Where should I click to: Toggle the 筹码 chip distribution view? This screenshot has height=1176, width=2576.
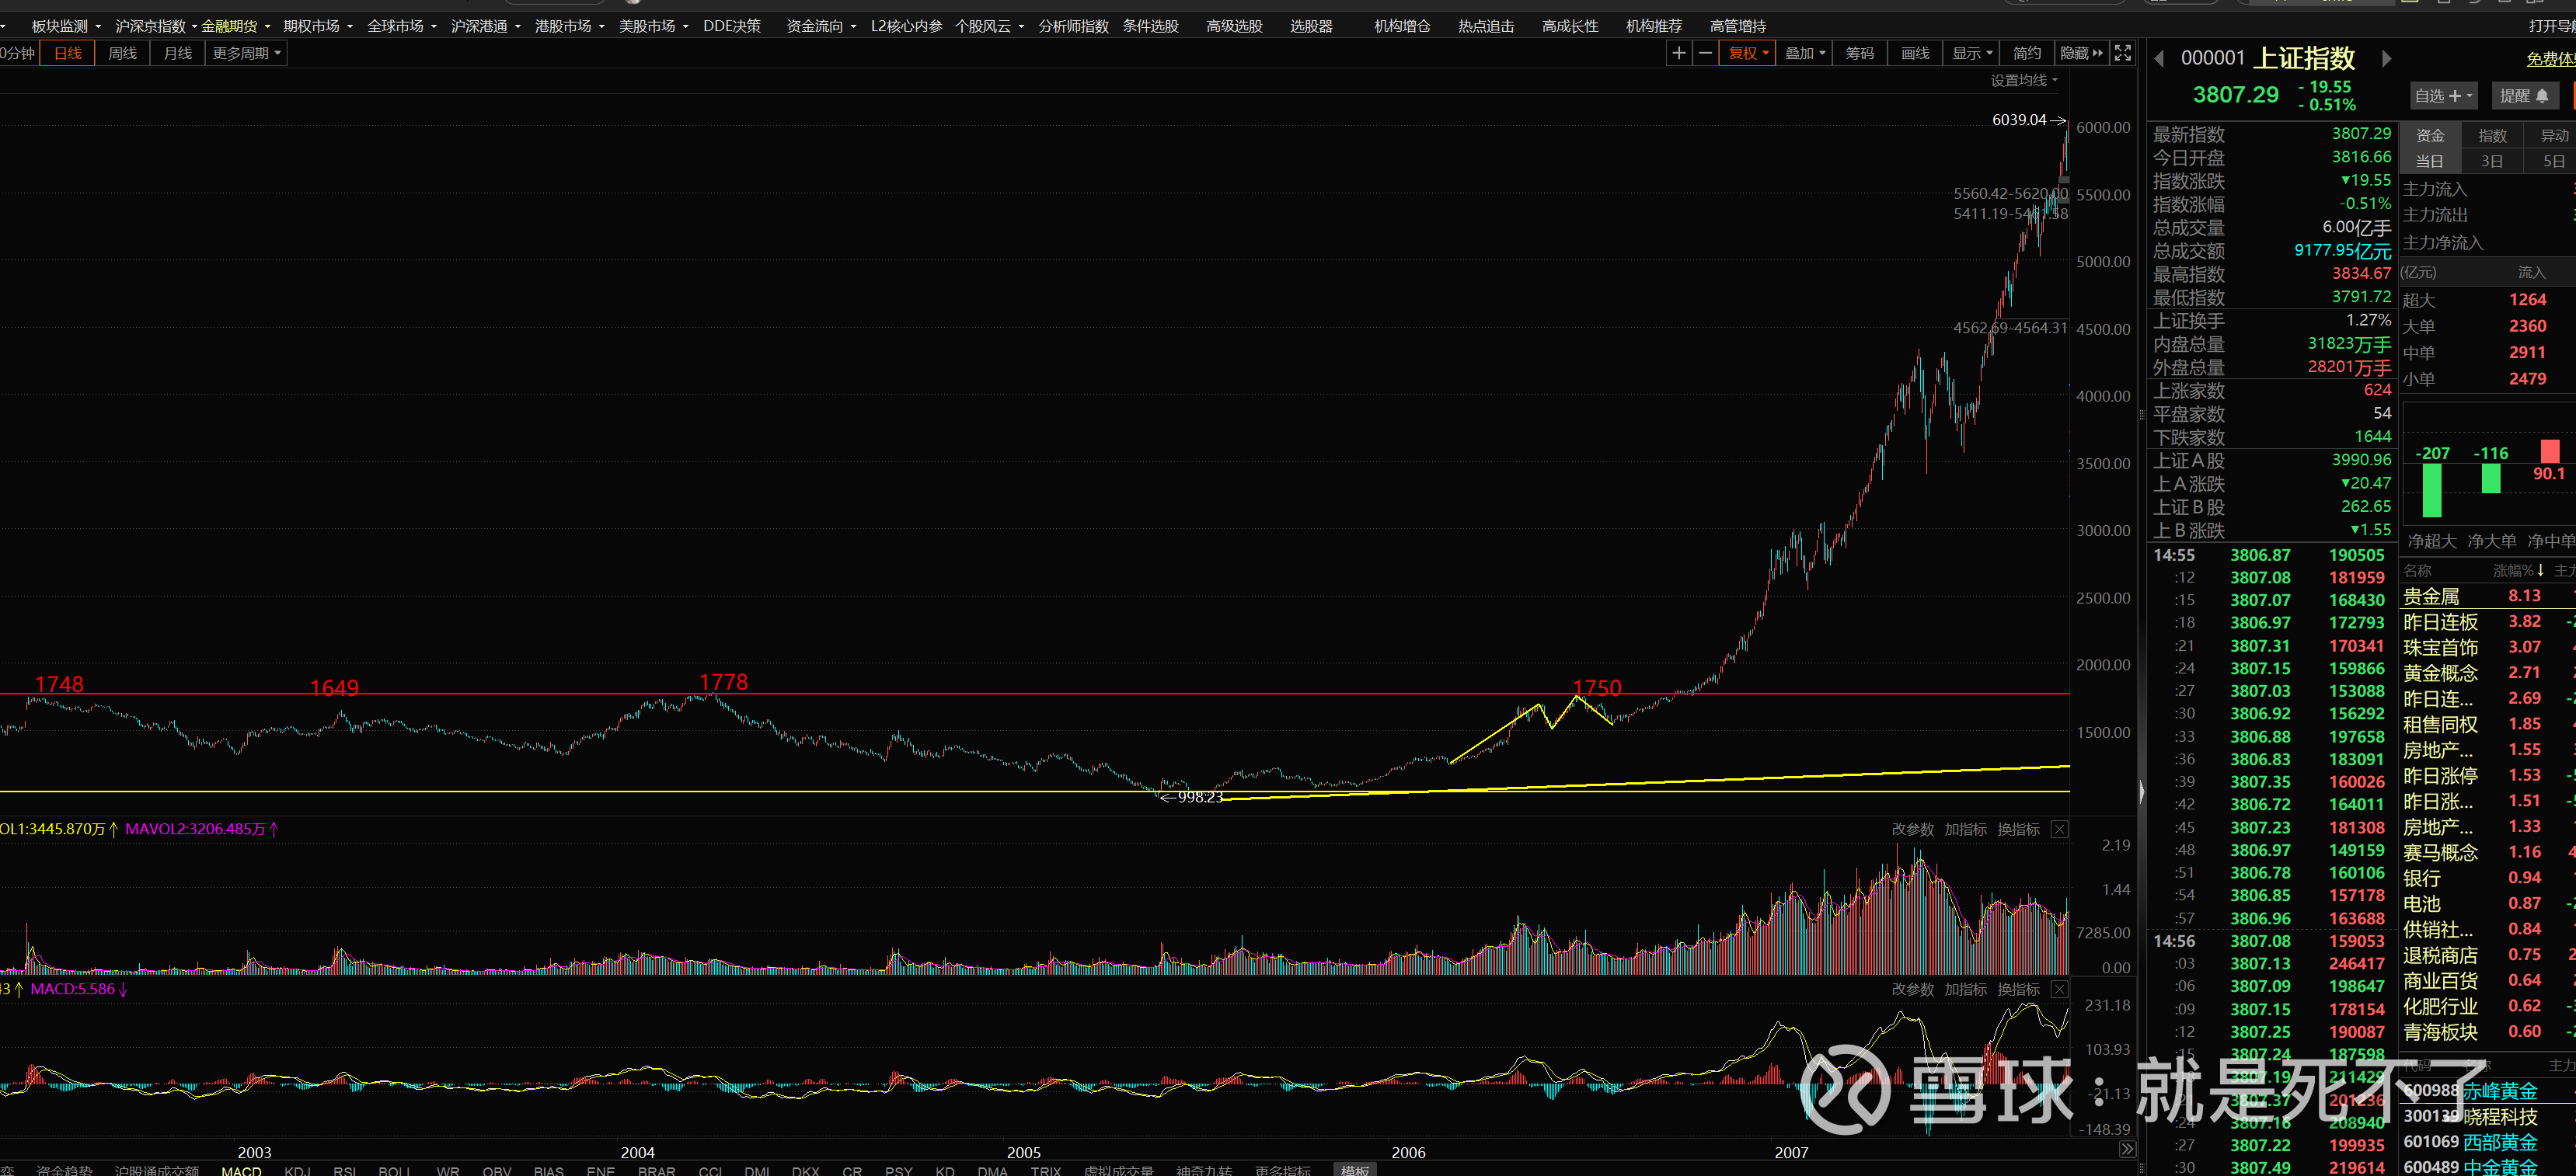[x=1860, y=53]
